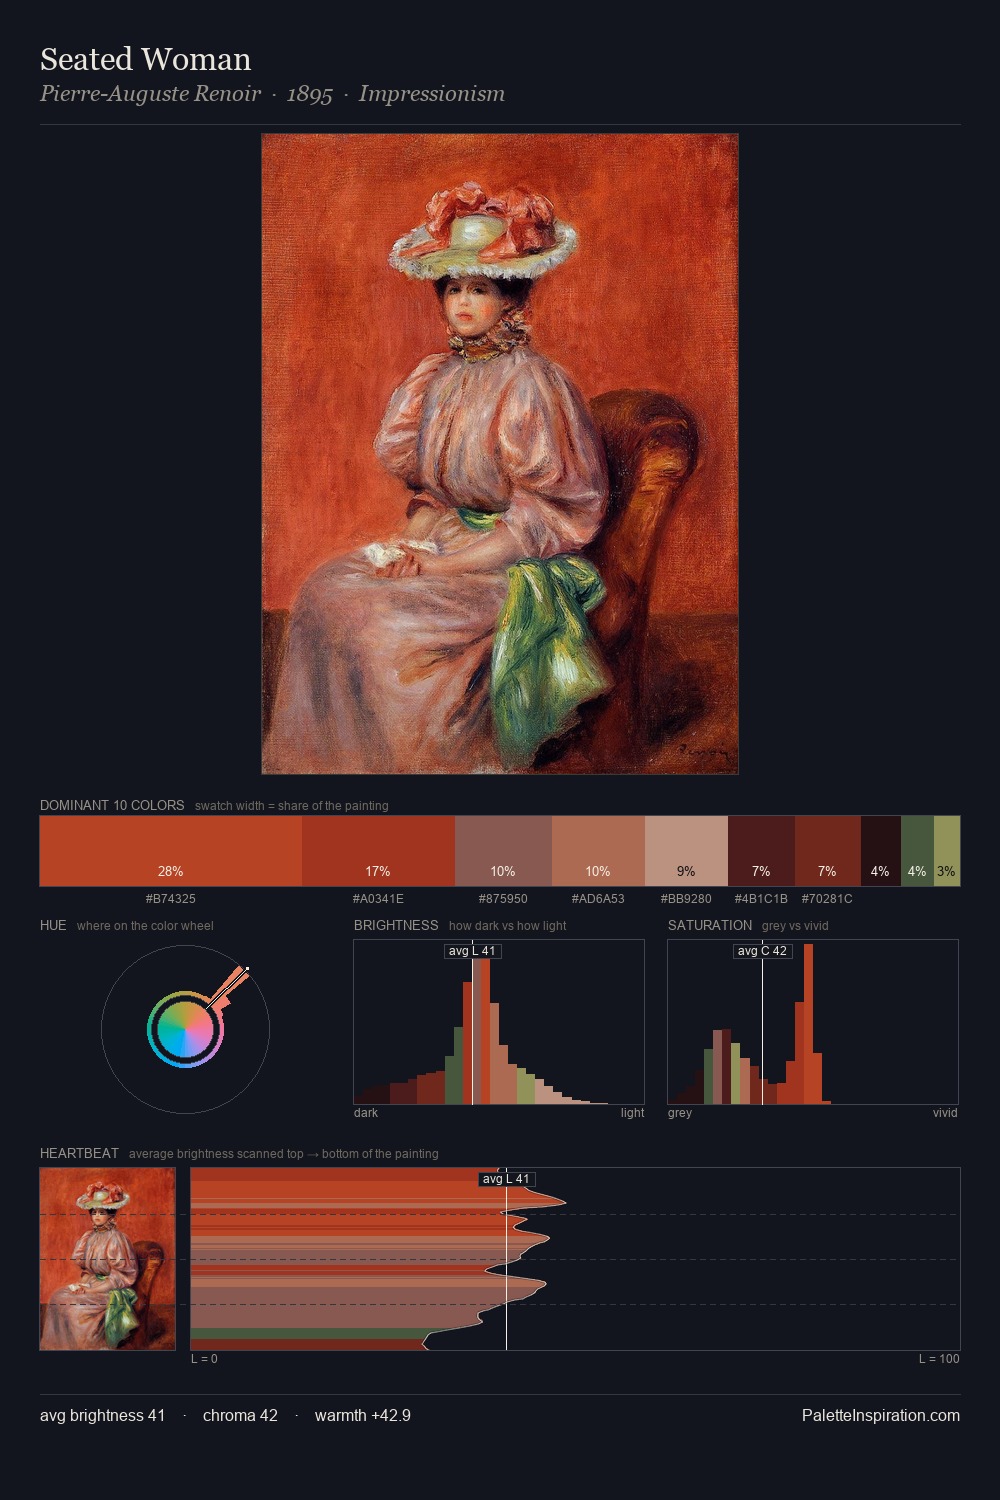Screen dimensions: 1000x1500
Task: Click the "#4B1C1B" hex code label
Action: click(761, 899)
